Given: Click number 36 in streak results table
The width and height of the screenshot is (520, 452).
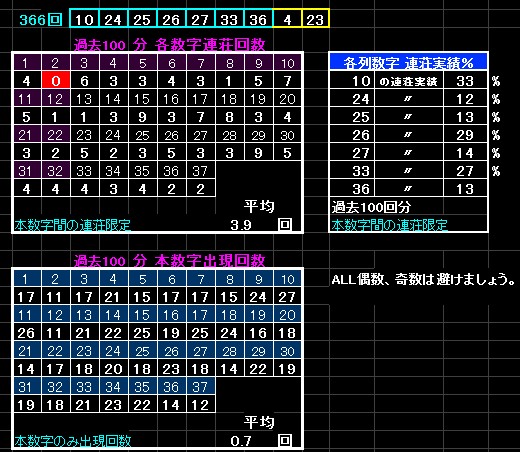Looking at the screenshot, I should (x=352, y=189).
